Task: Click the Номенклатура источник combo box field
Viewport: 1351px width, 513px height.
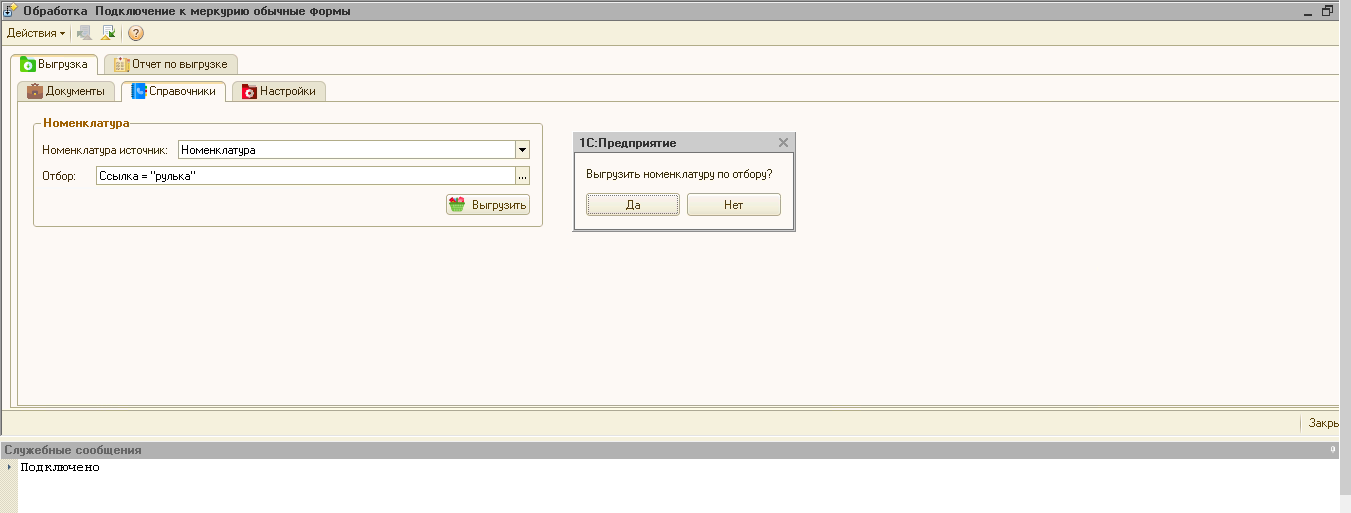Action: tap(345, 150)
